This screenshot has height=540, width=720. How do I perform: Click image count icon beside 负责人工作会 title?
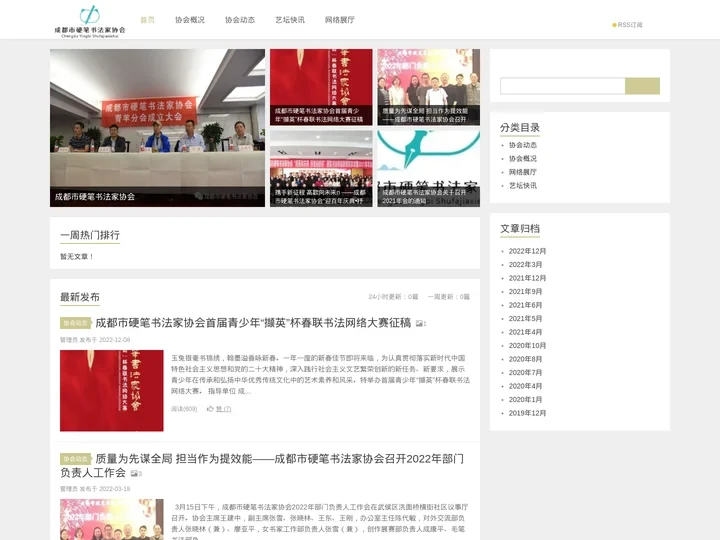click(x=136, y=473)
